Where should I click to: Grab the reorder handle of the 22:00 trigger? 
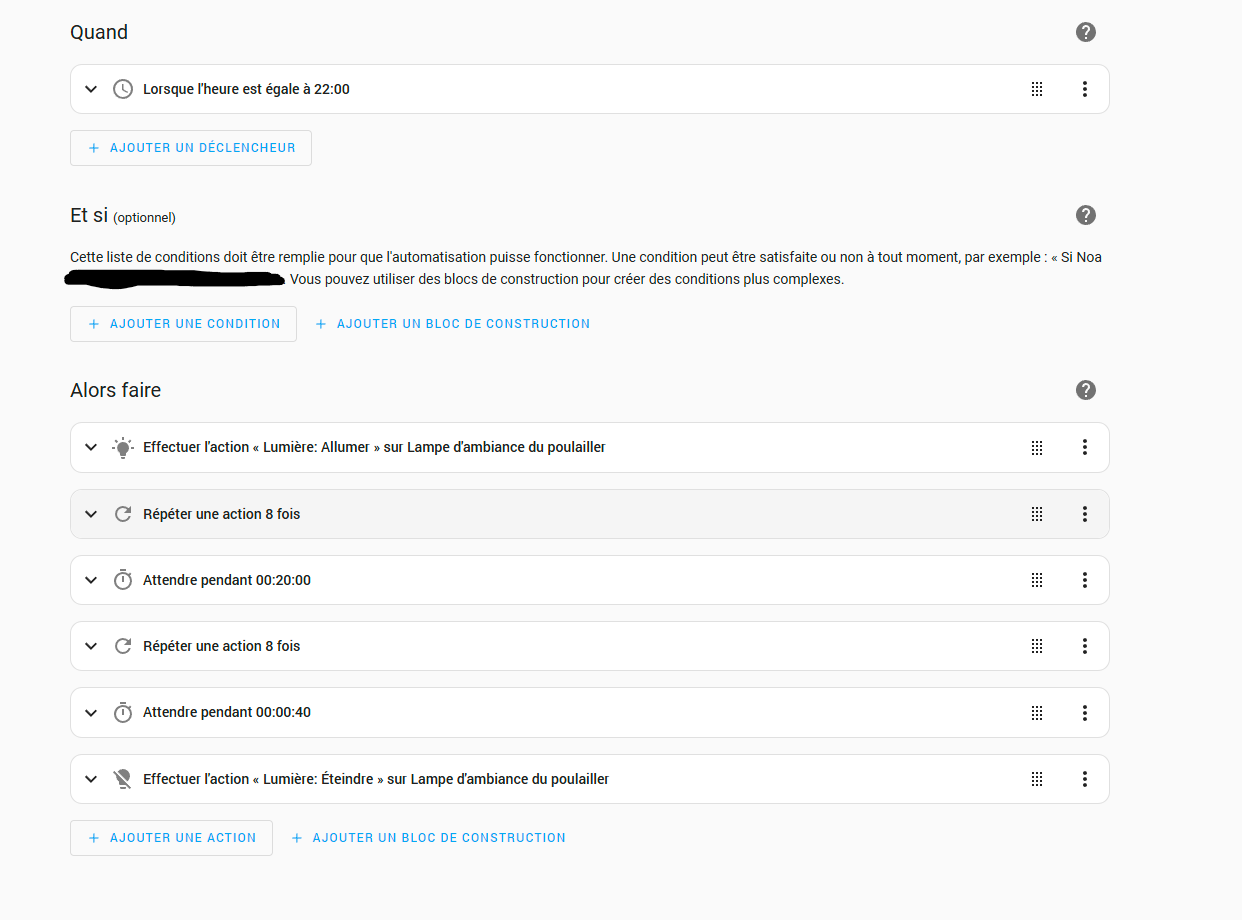pyautogui.click(x=1037, y=89)
